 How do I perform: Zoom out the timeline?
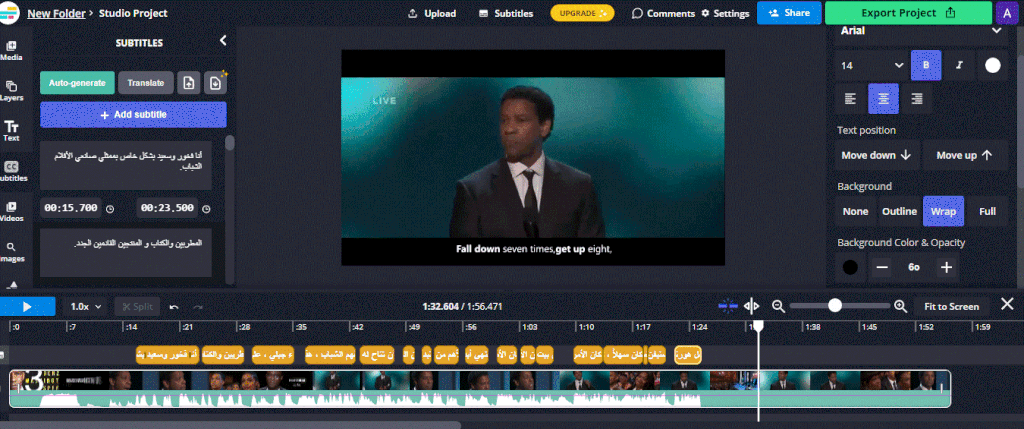pyautogui.click(x=778, y=306)
